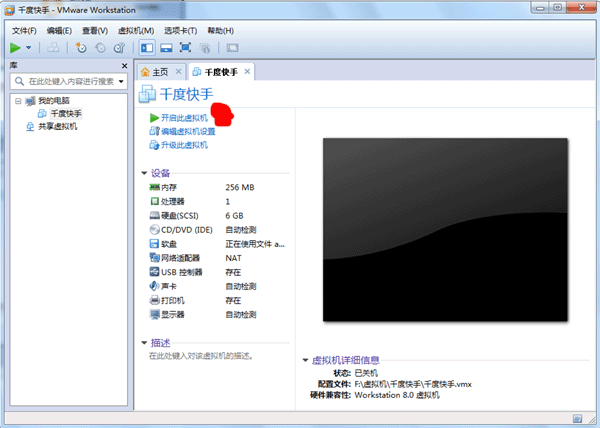Click the Unity mode toolbar icon
Screen dimensions: 600x428
(203, 47)
